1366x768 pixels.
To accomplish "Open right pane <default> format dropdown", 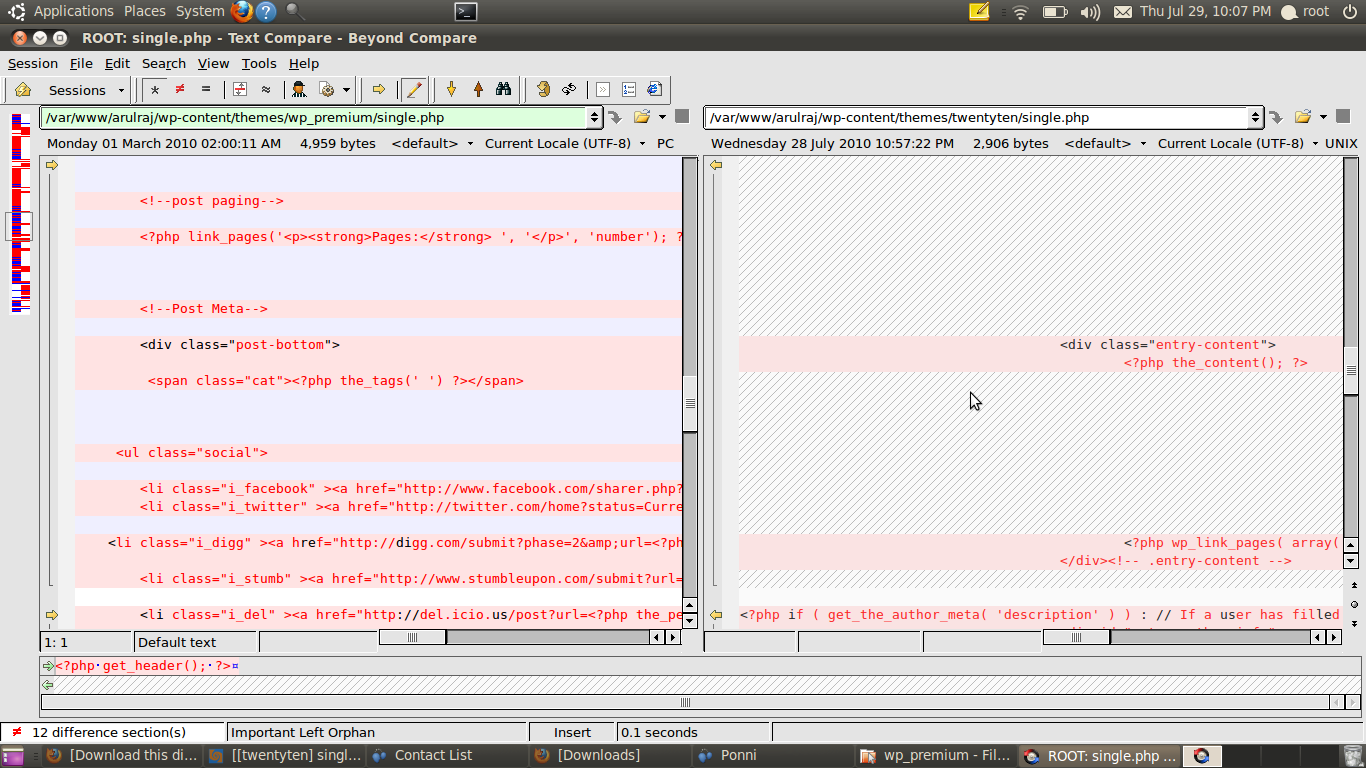I will coord(1106,143).
